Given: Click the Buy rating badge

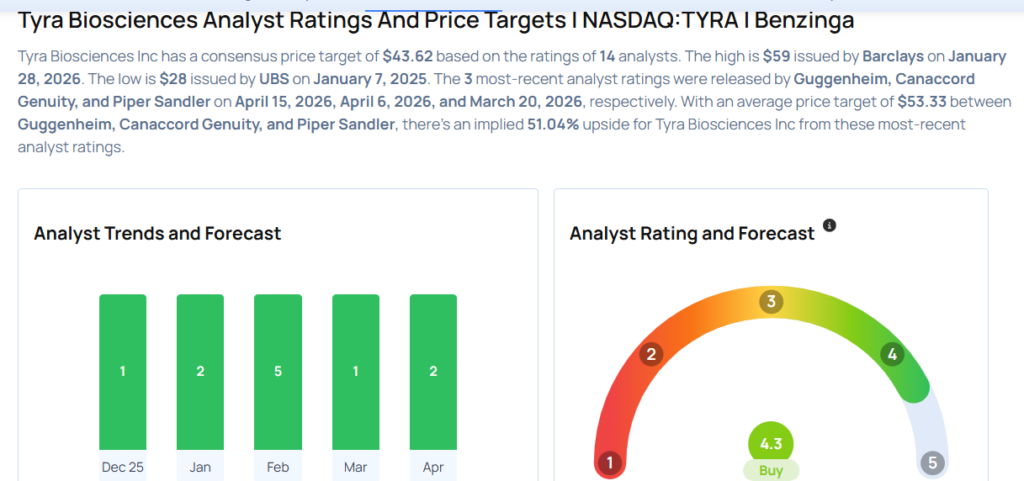Looking at the screenshot, I should tap(770, 469).
